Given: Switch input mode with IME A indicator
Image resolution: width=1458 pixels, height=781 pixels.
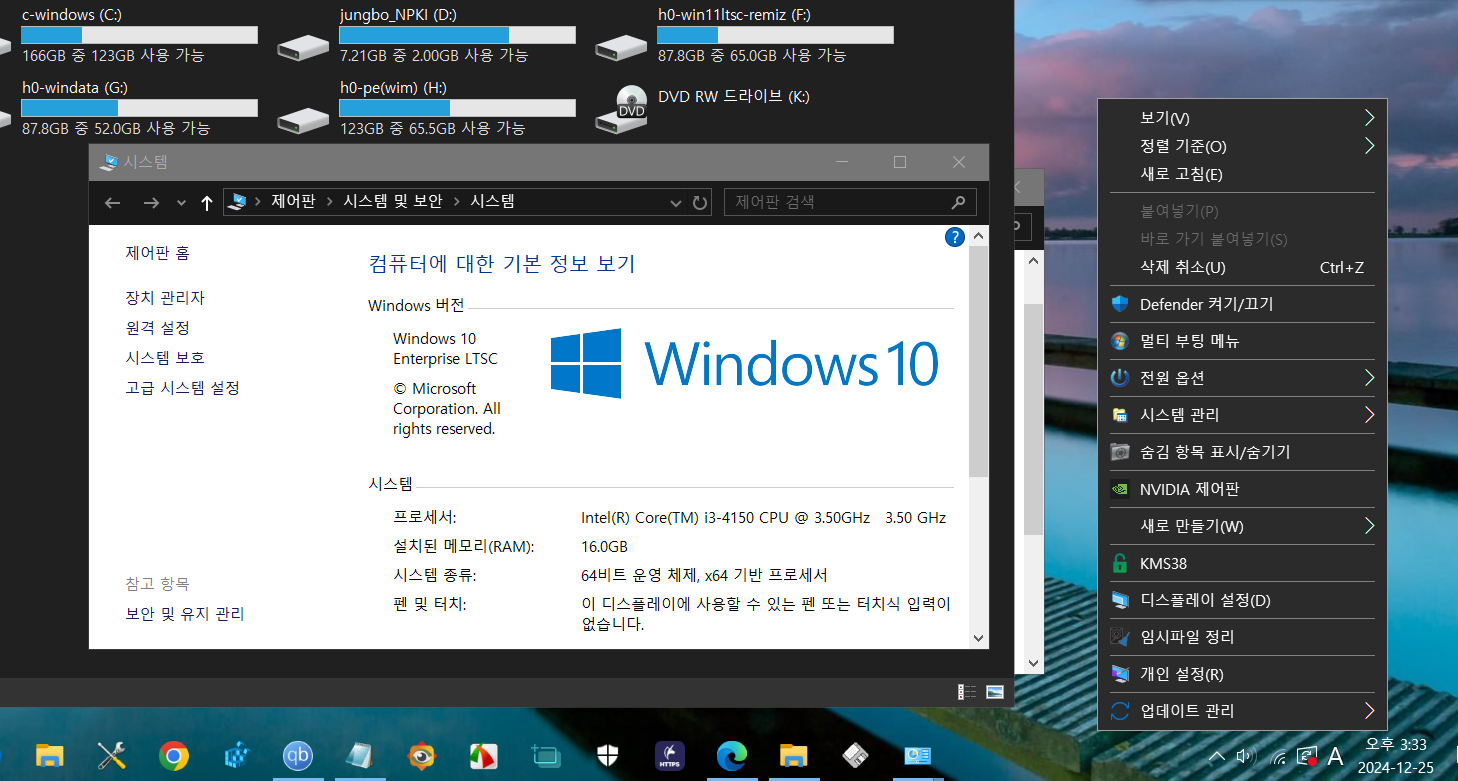Looking at the screenshot, I should click(x=1335, y=756).
